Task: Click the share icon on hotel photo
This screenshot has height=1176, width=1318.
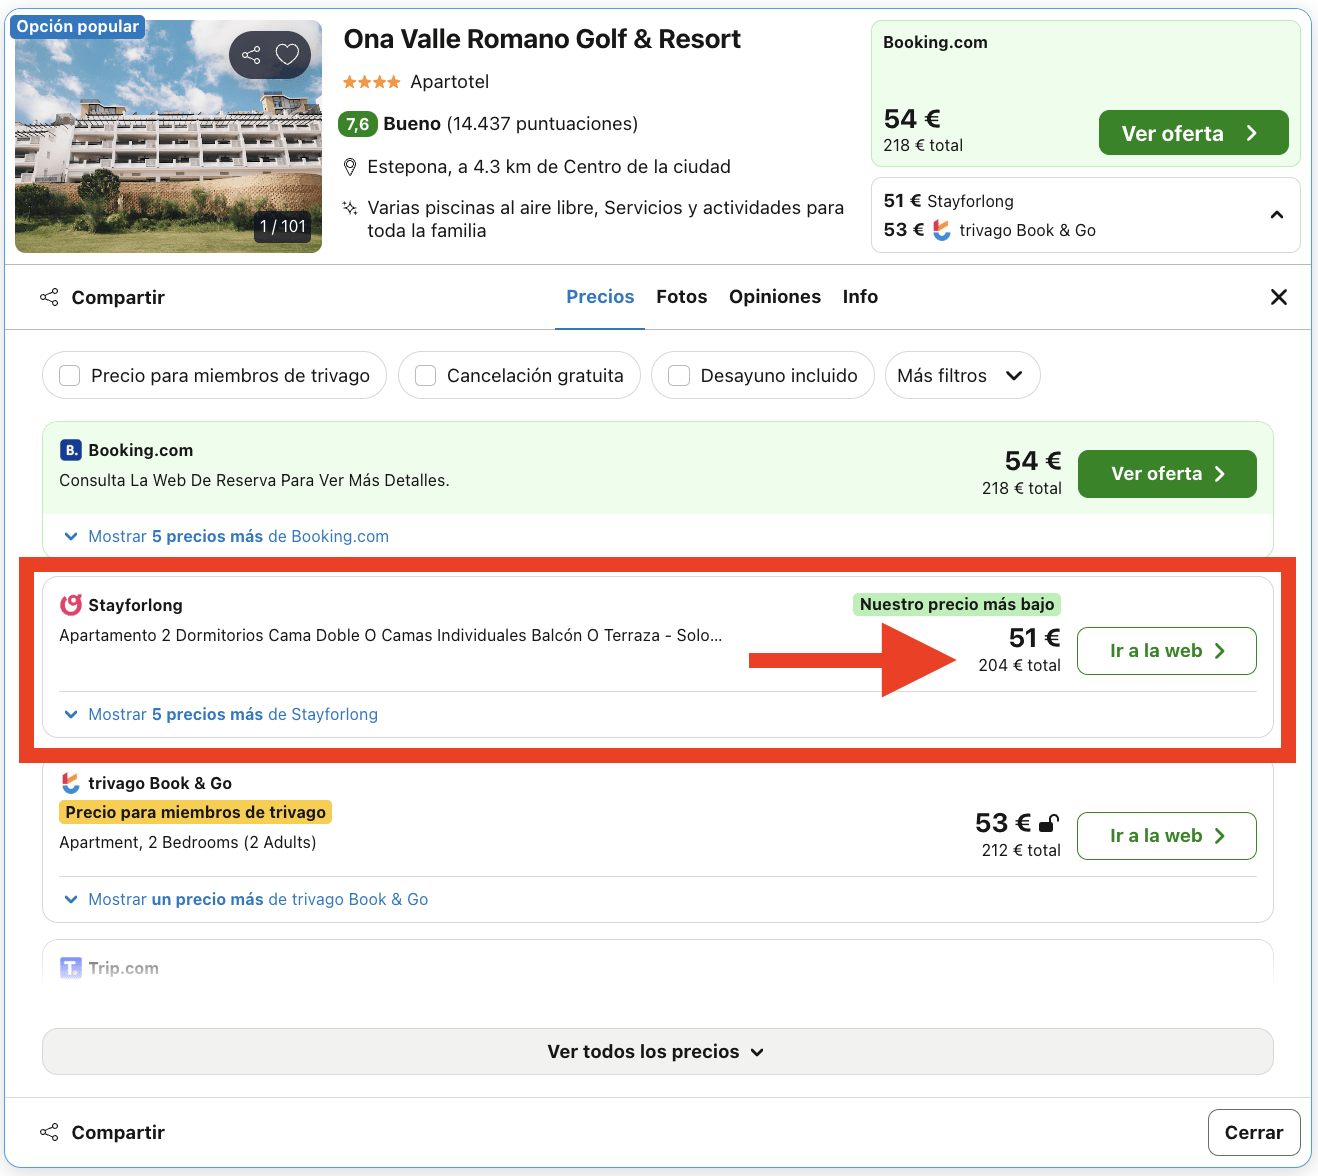Action: tap(251, 55)
